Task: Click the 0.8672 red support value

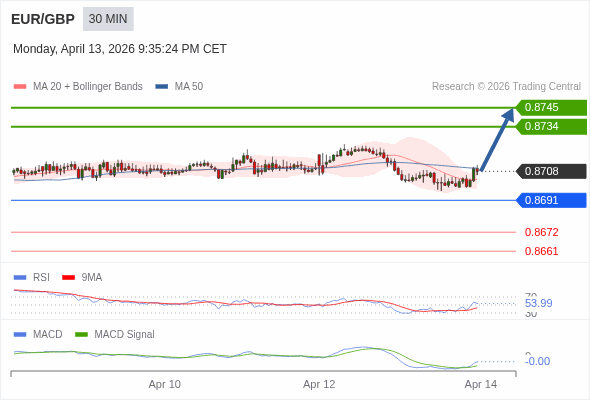Action: (541, 232)
